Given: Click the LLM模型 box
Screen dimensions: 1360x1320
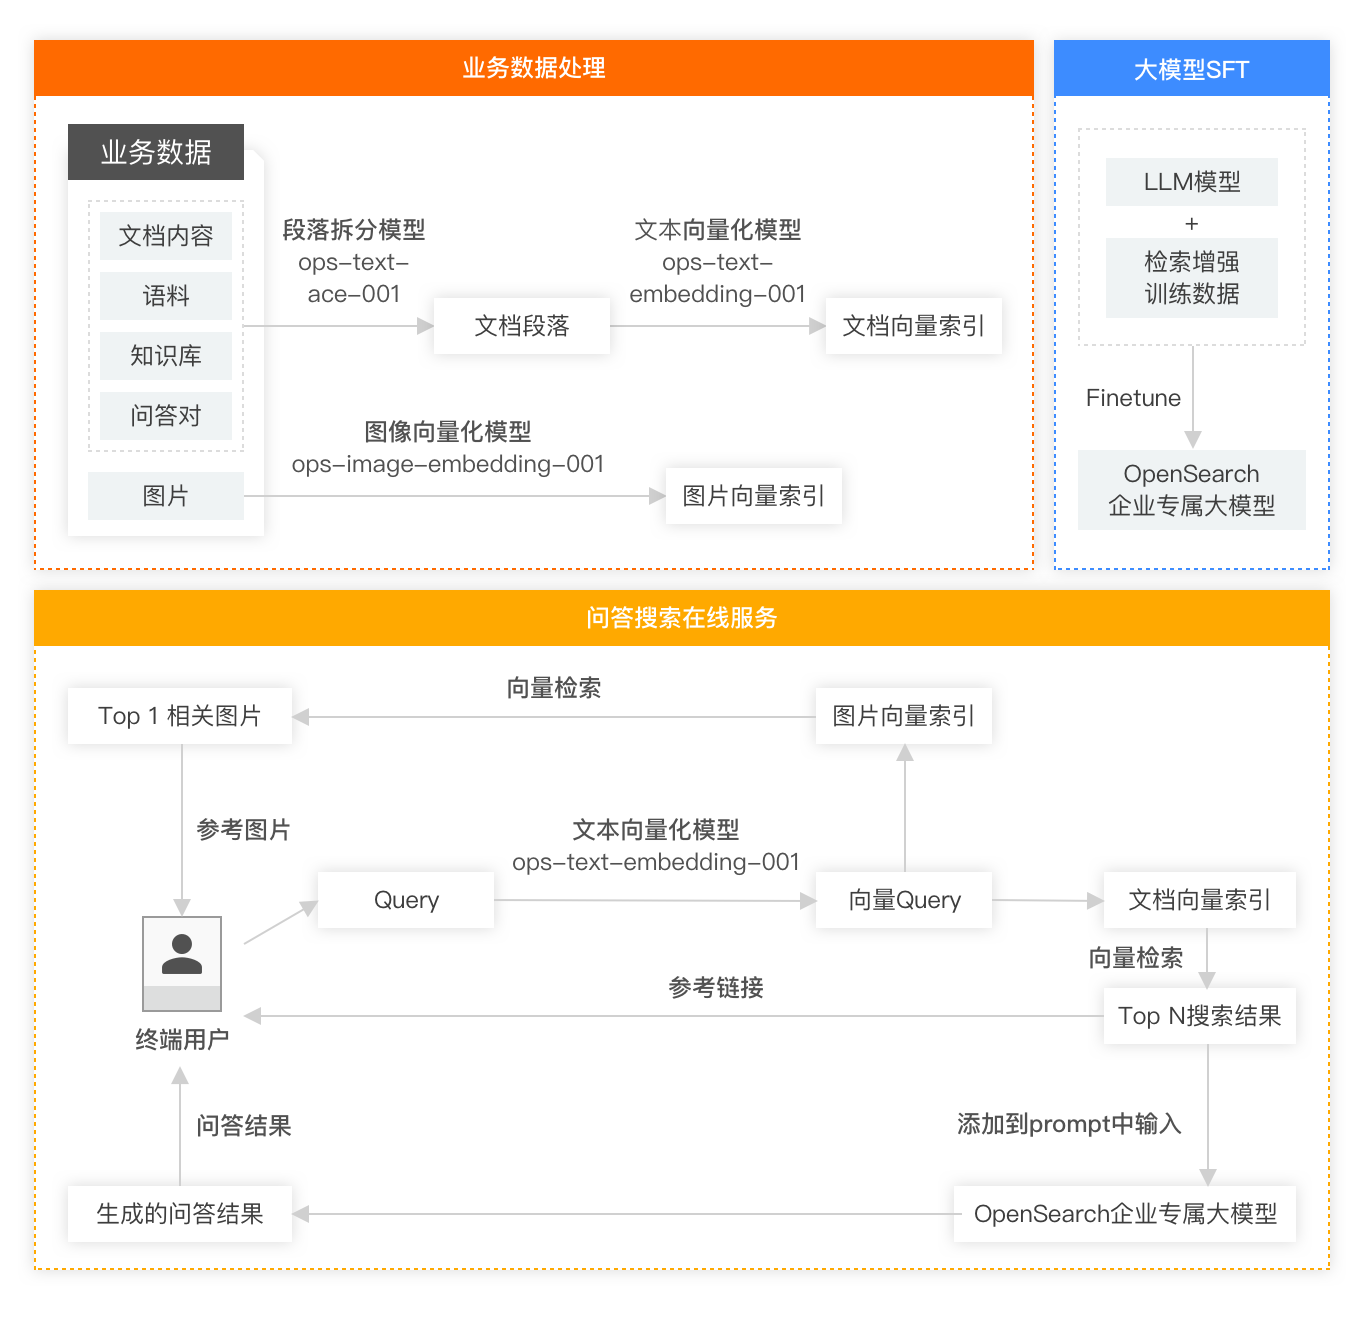Looking at the screenshot, I should pyautogui.click(x=1192, y=182).
